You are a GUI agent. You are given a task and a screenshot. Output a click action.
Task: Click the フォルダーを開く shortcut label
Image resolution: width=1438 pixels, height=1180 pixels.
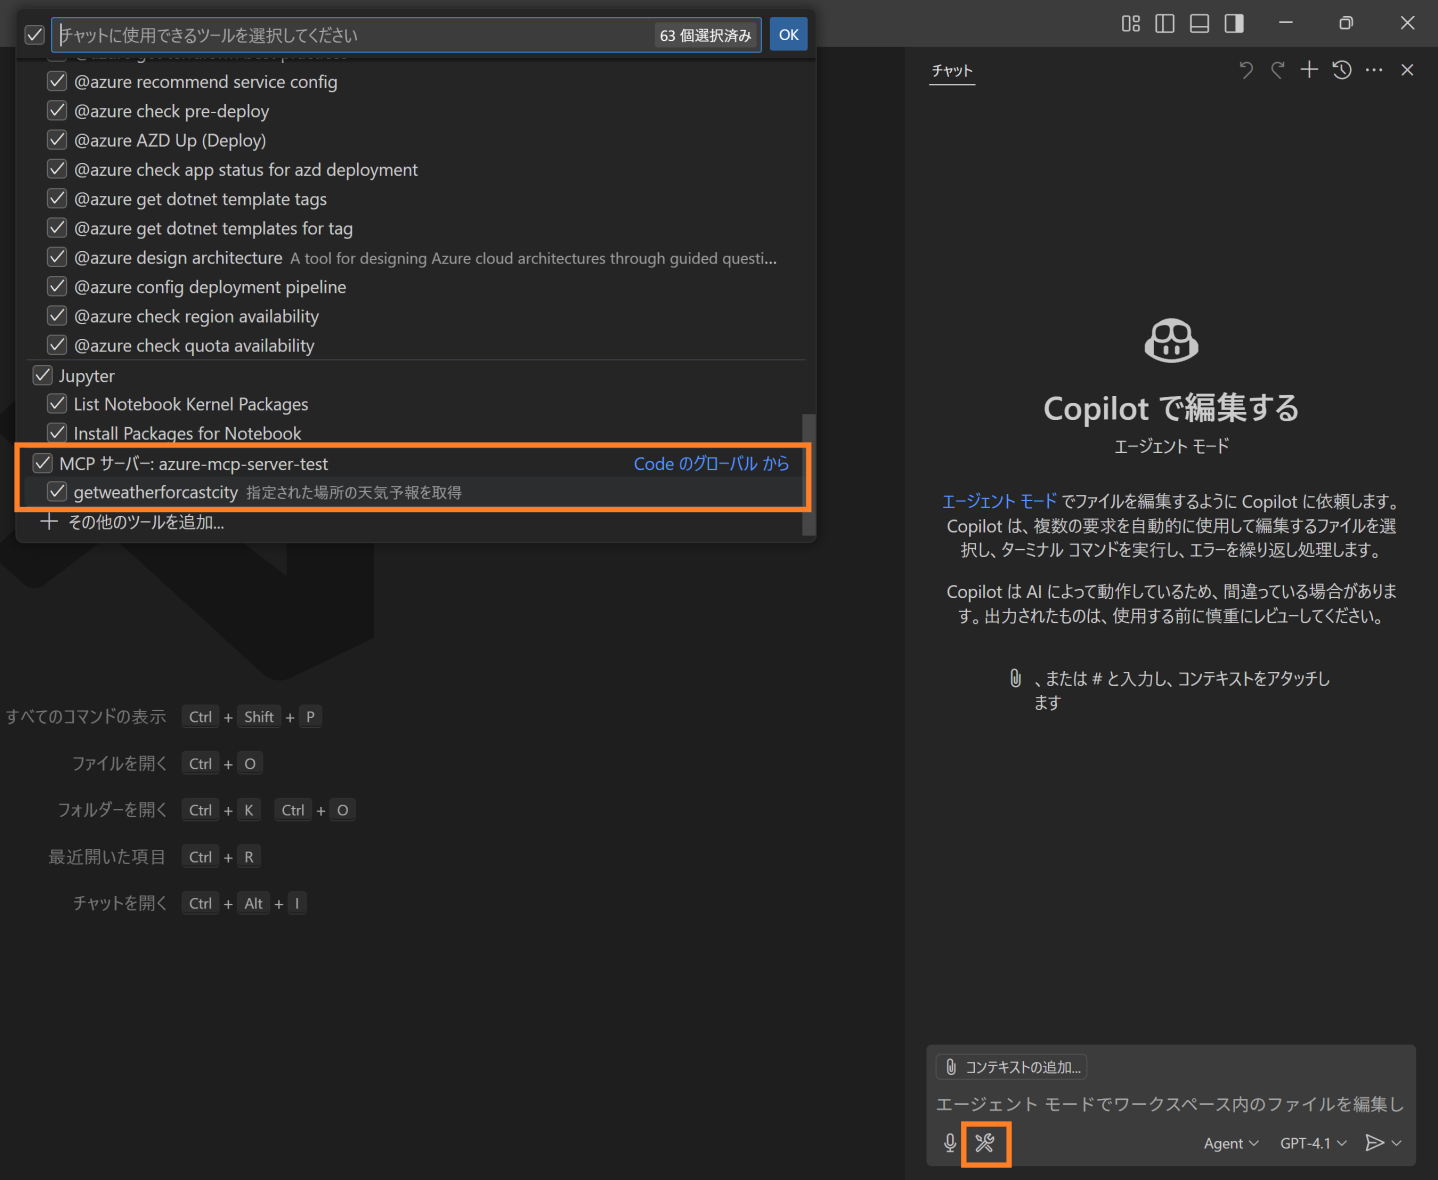click(x=112, y=810)
